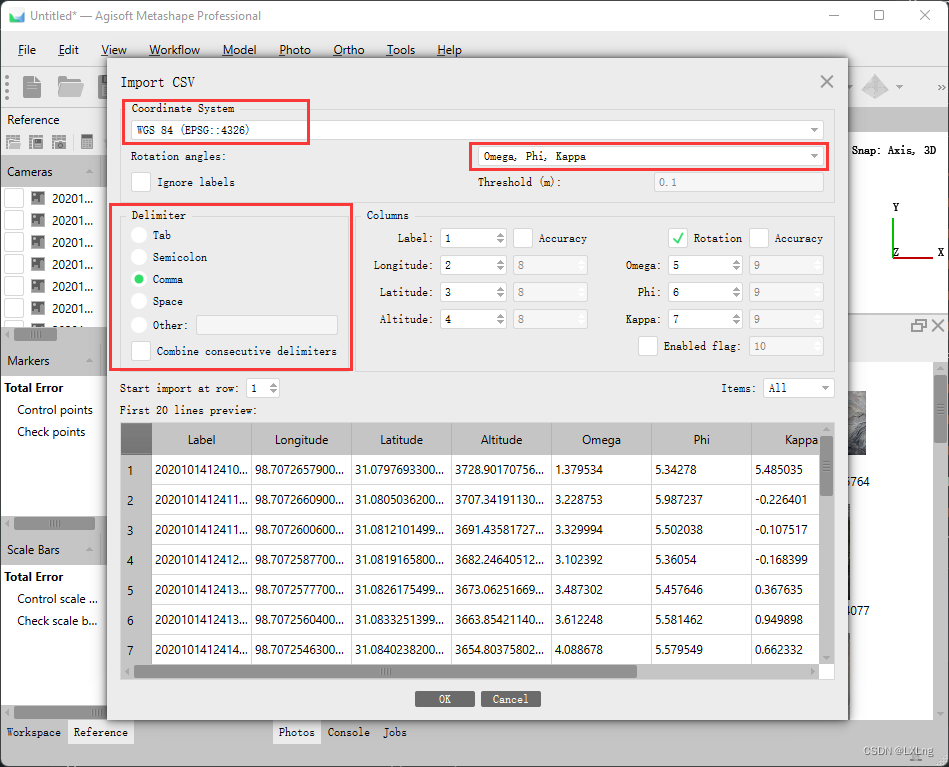Adjust the Start import at row stepper
The width and height of the screenshot is (949, 767).
coord(274,388)
